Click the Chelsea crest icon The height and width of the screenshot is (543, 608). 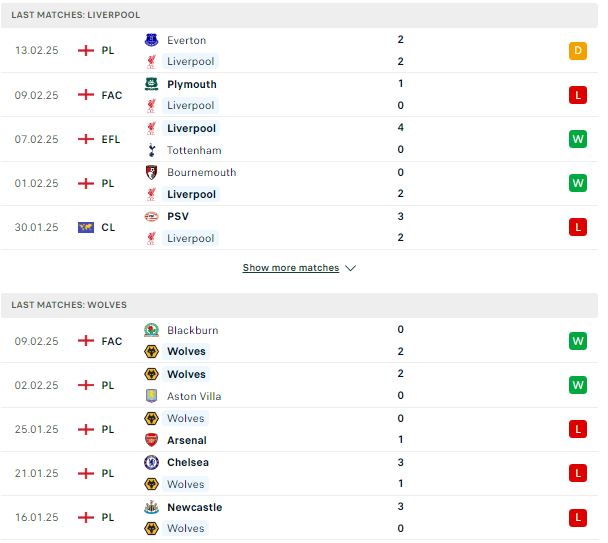pos(151,462)
